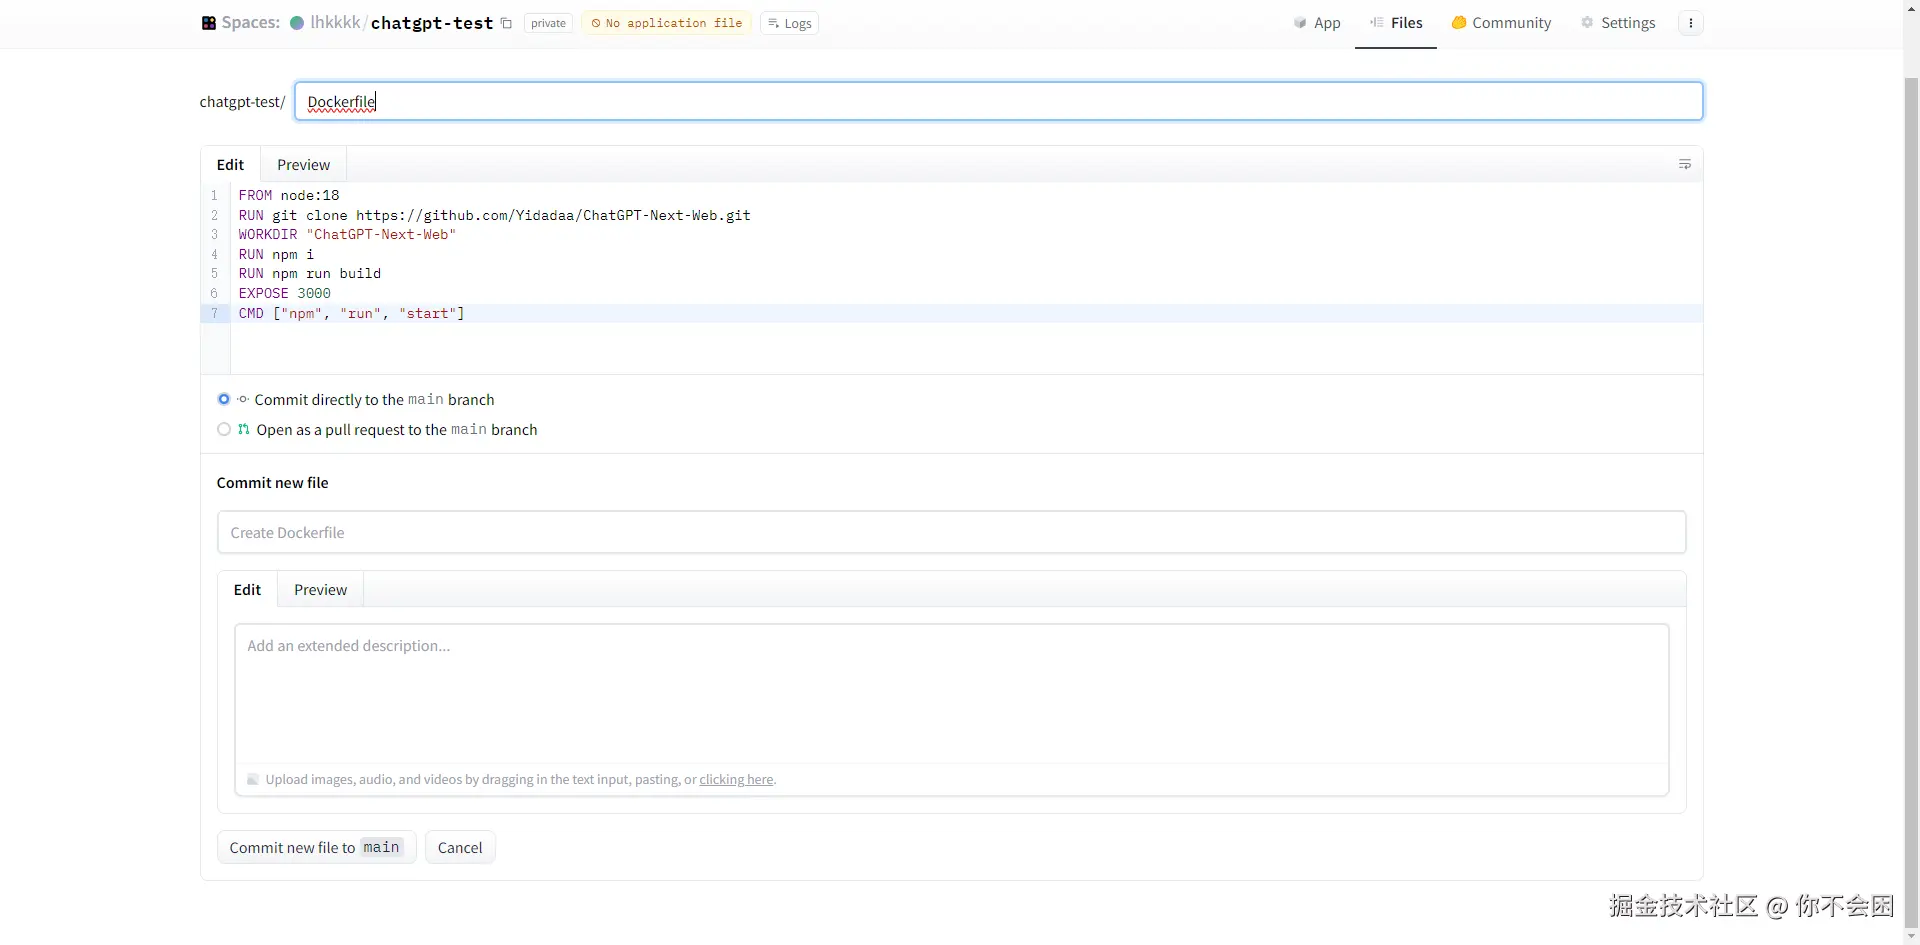This screenshot has width=1920, height=945.
Task: Click the private visibility badge
Action: pos(548,23)
